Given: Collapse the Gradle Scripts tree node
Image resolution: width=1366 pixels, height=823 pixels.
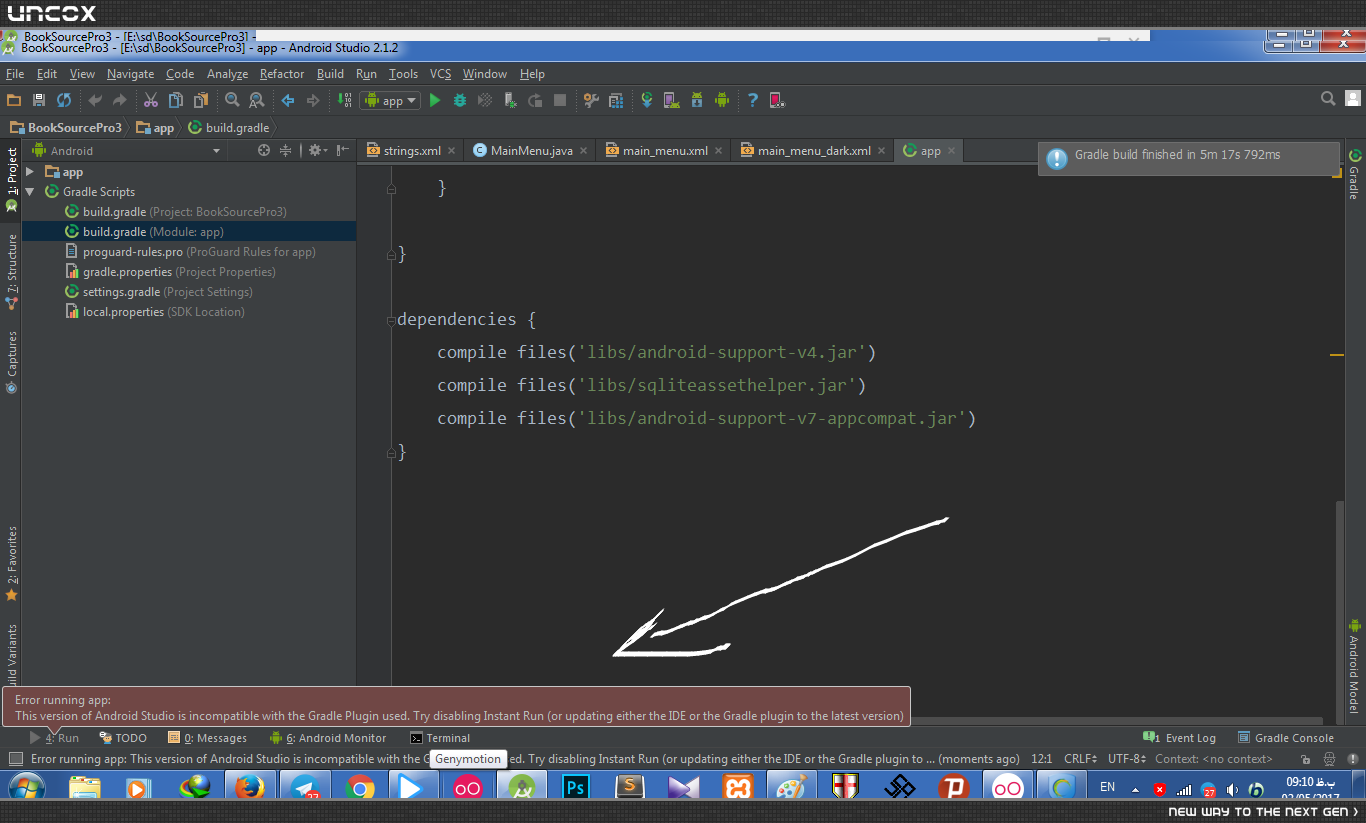Looking at the screenshot, I should 30,192.
